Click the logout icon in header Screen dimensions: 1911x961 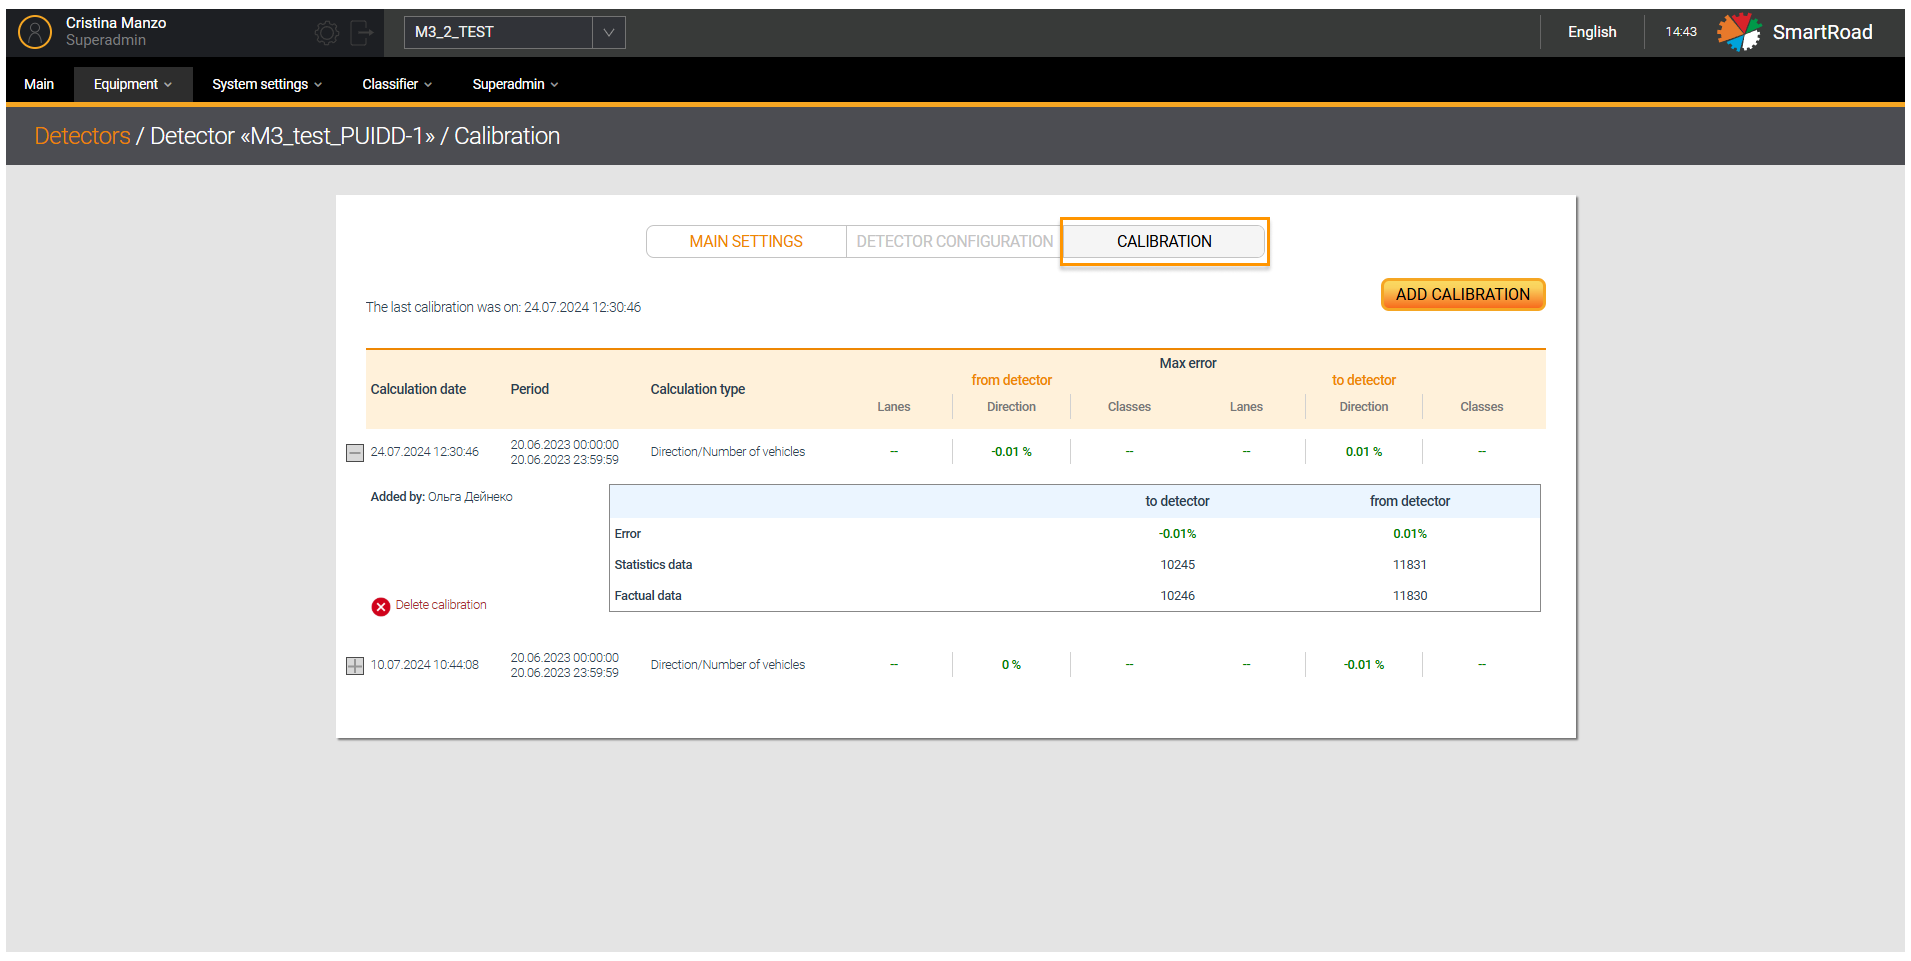point(362,33)
